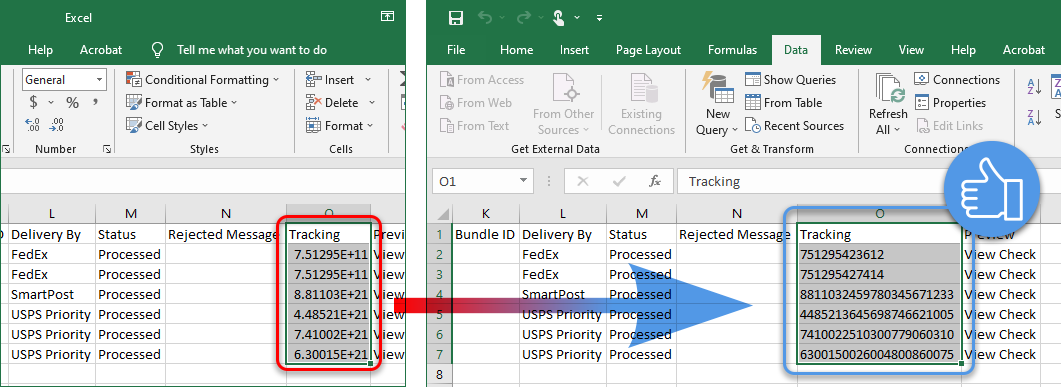The image size is (1061, 387).
Task: Open the Number group dialog launcher
Action: point(106,149)
